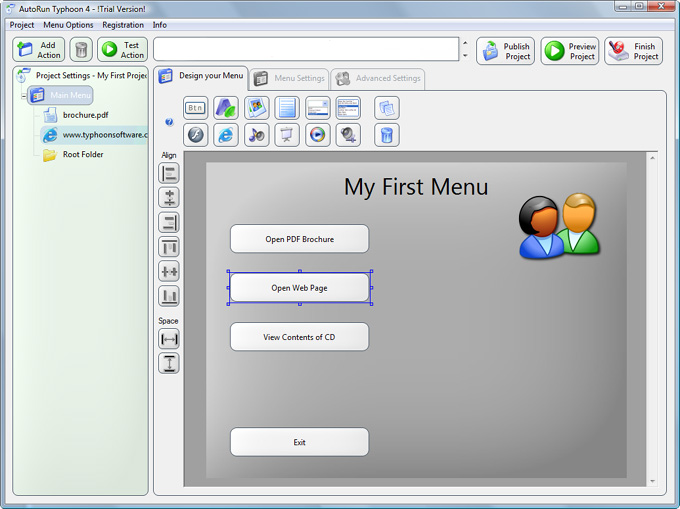
Task: Select brochure.pdf in the project tree
Action: (x=85, y=115)
